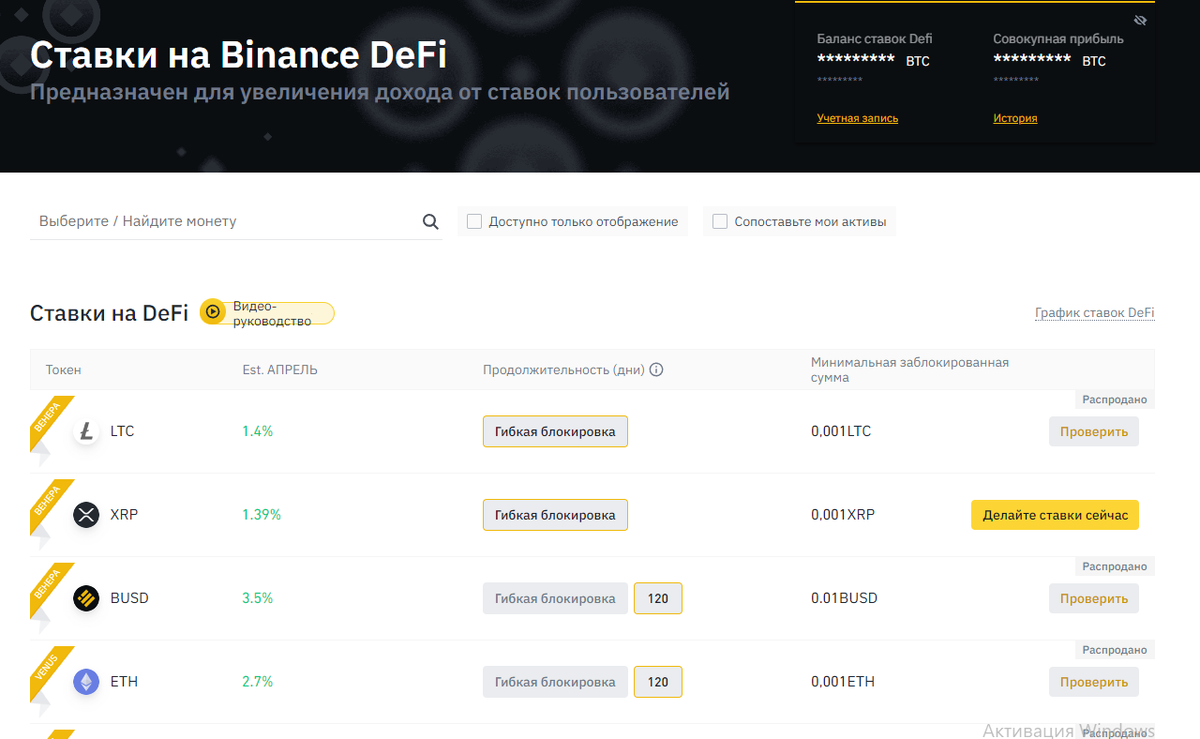Click ETH rate 2.7%

pos(258,682)
